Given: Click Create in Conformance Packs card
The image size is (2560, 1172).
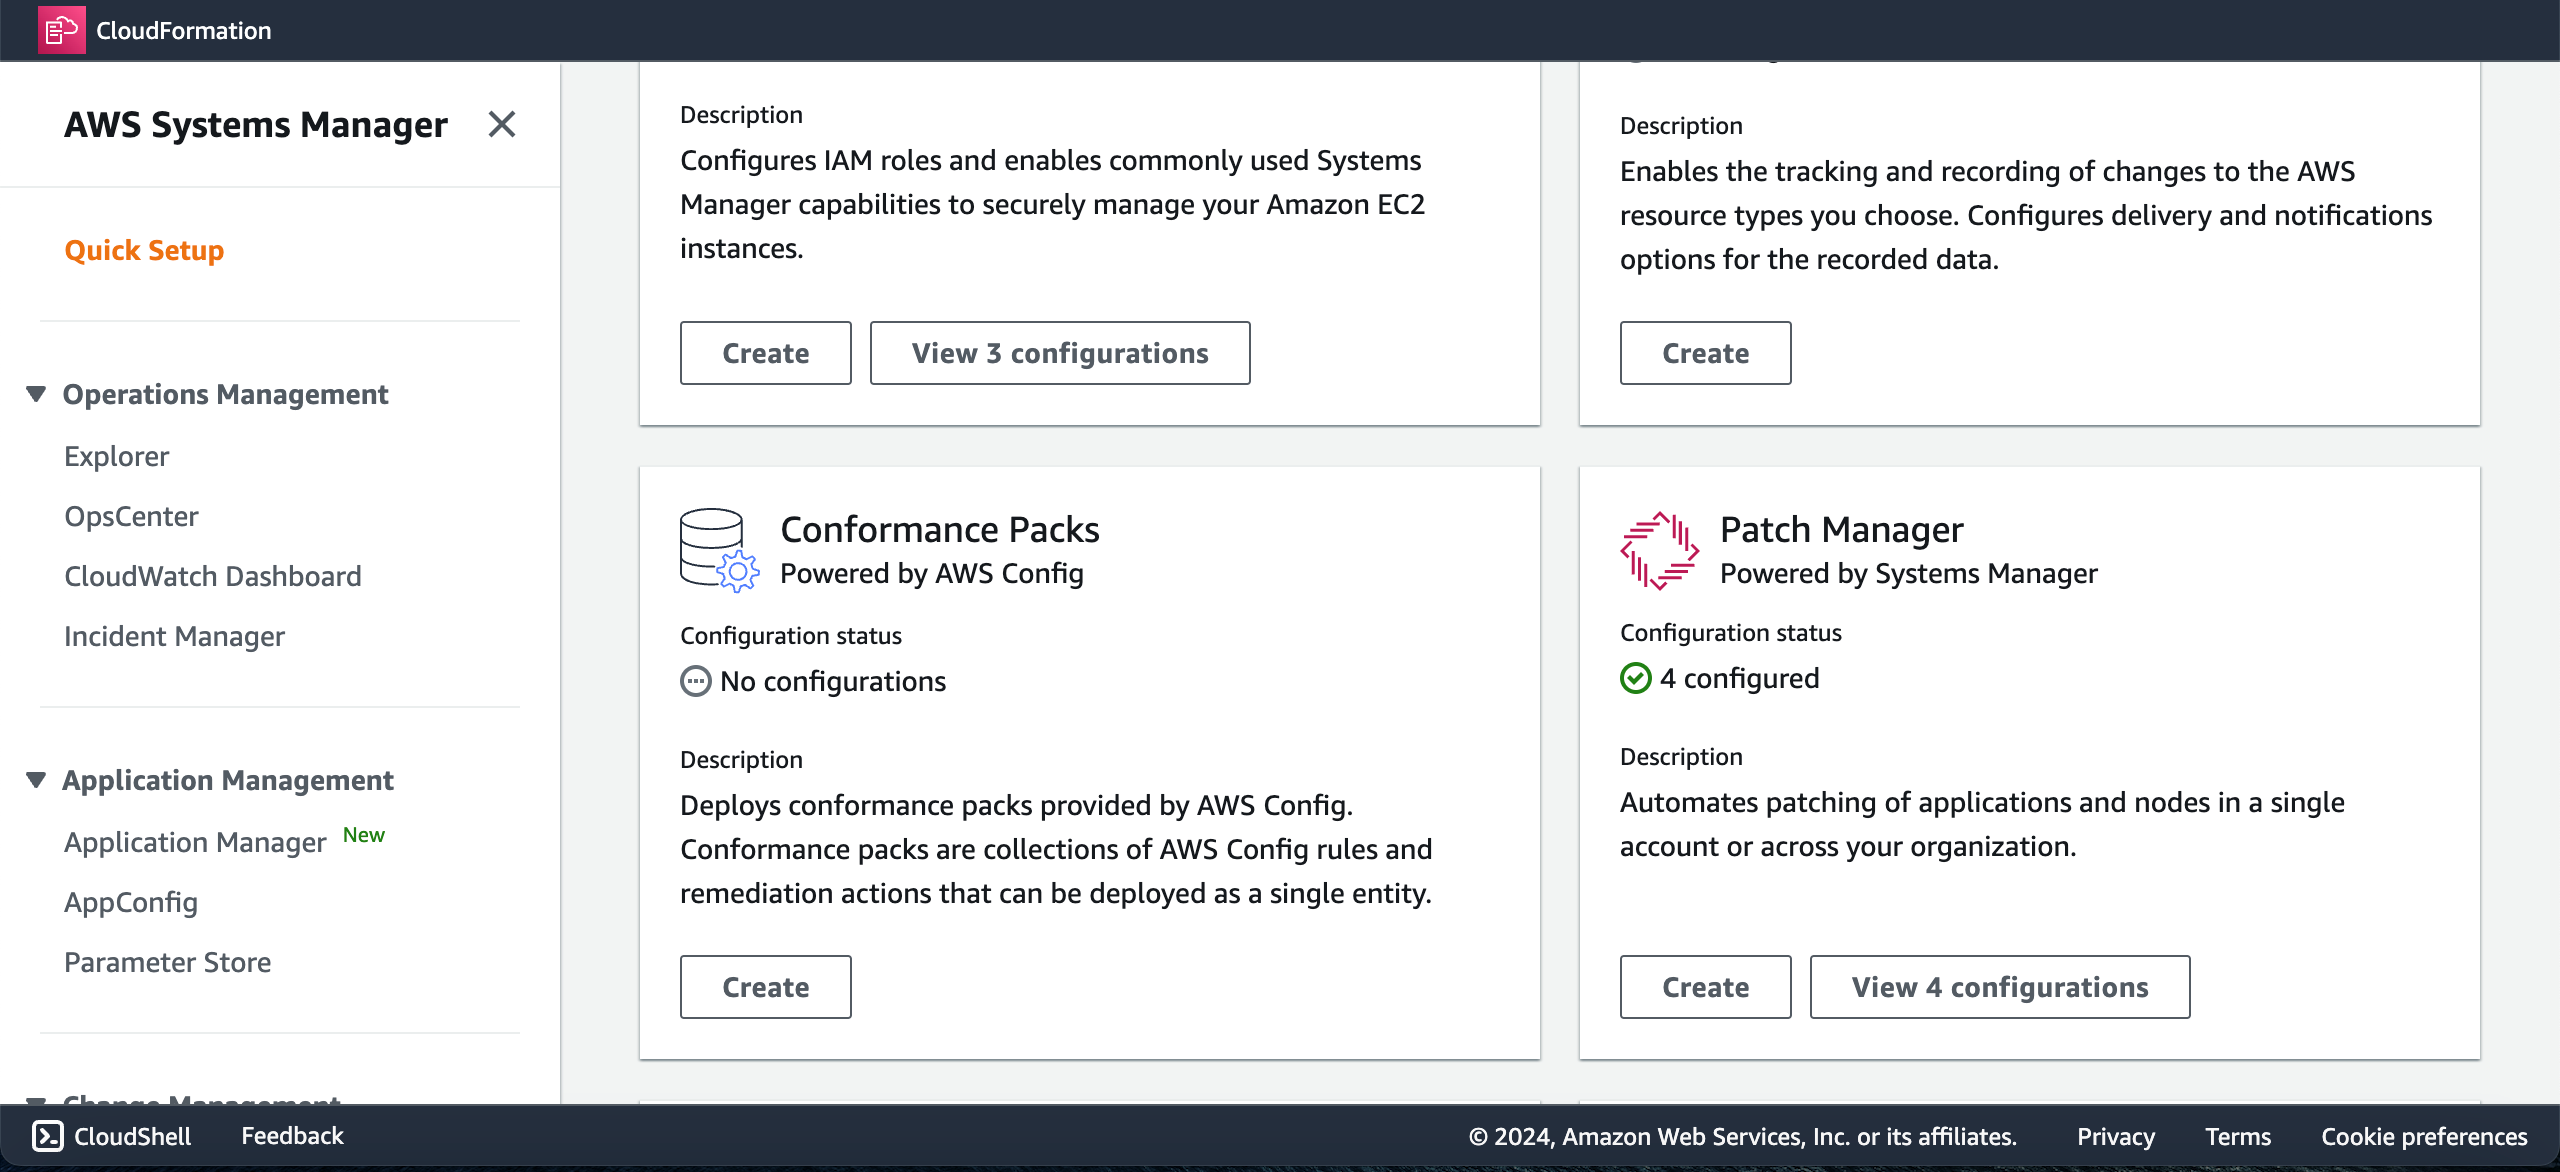Looking at the screenshot, I should coord(766,987).
